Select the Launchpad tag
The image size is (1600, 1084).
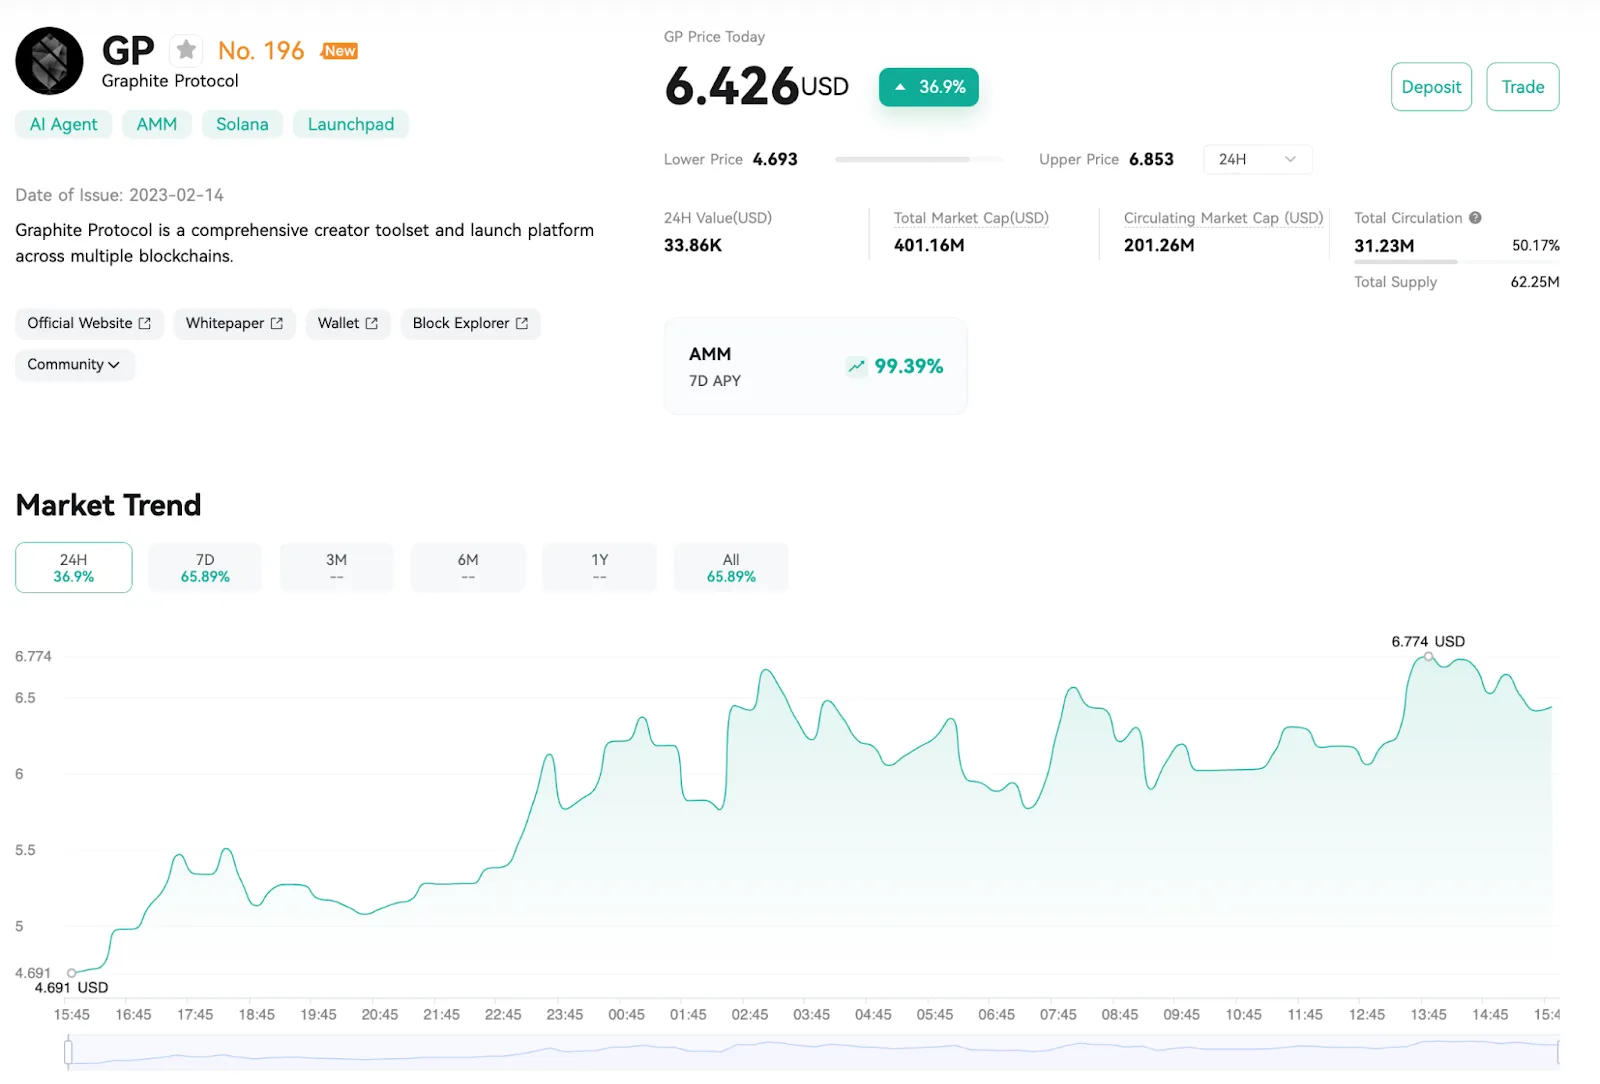[x=351, y=124]
